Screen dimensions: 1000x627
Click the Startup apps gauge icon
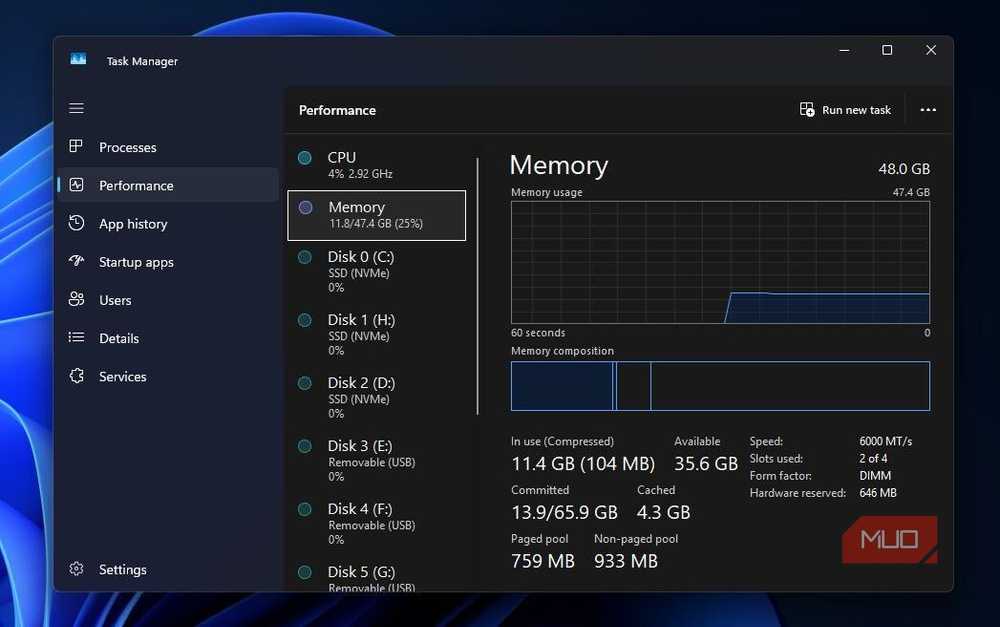(76, 261)
